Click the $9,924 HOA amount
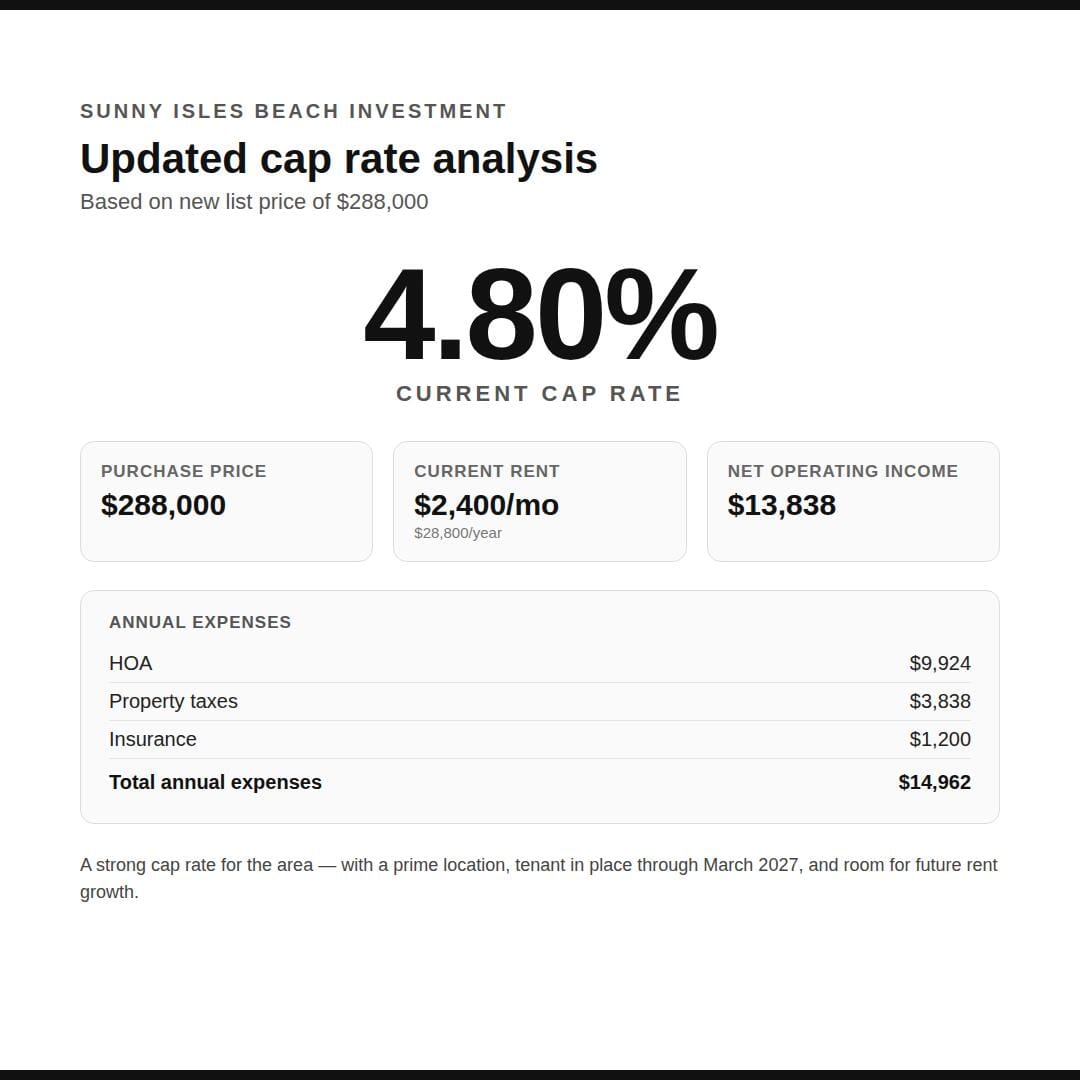This screenshot has width=1080, height=1080. [940, 663]
